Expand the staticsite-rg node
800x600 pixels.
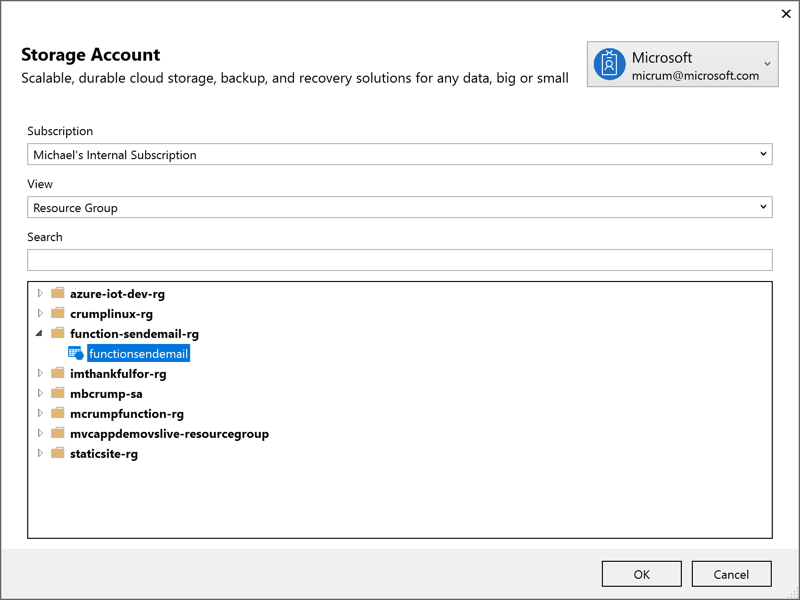40,453
